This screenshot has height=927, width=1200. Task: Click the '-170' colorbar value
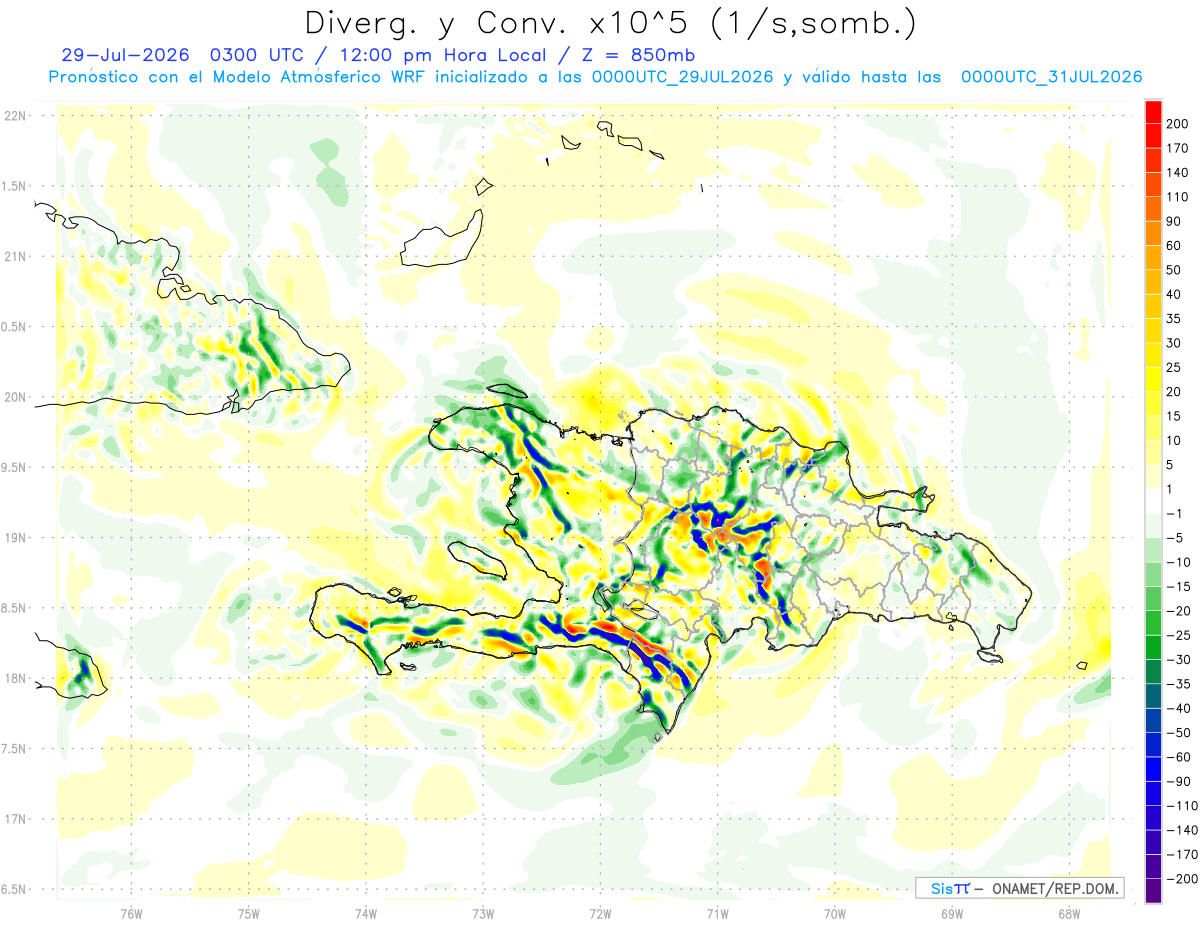(x=1181, y=855)
